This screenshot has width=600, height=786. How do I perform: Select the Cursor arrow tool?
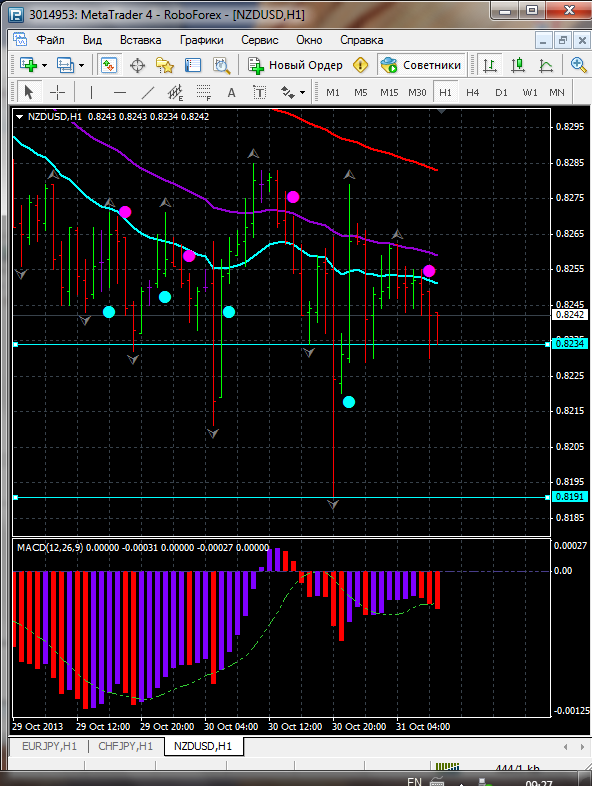click(x=29, y=92)
